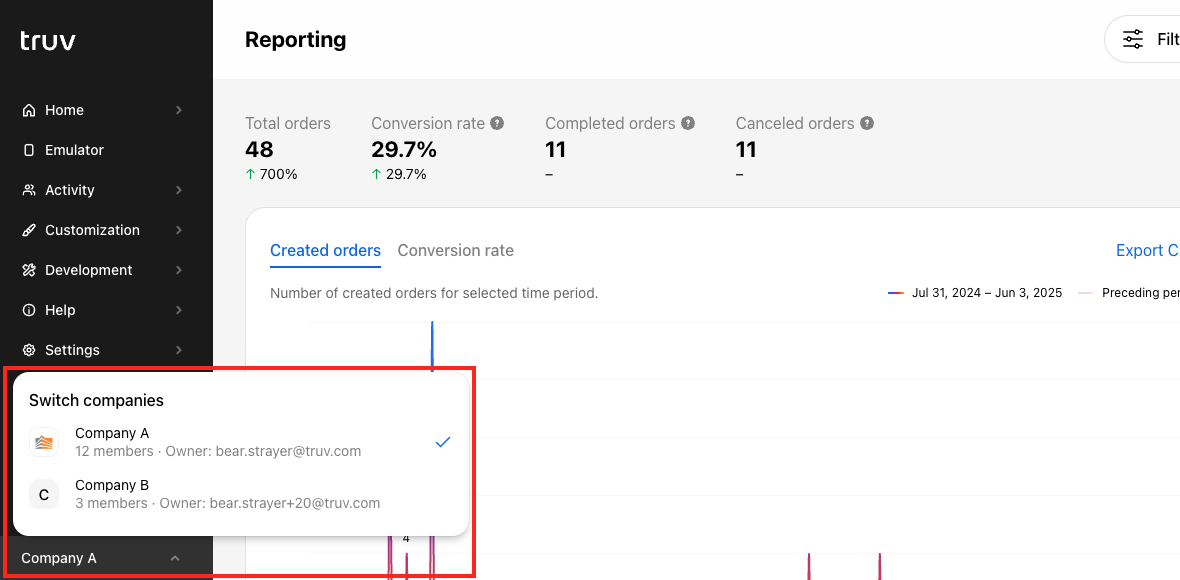The height and width of the screenshot is (580, 1180).
Task: Expand the Development submenu chevron
Action: (x=179, y=270)
